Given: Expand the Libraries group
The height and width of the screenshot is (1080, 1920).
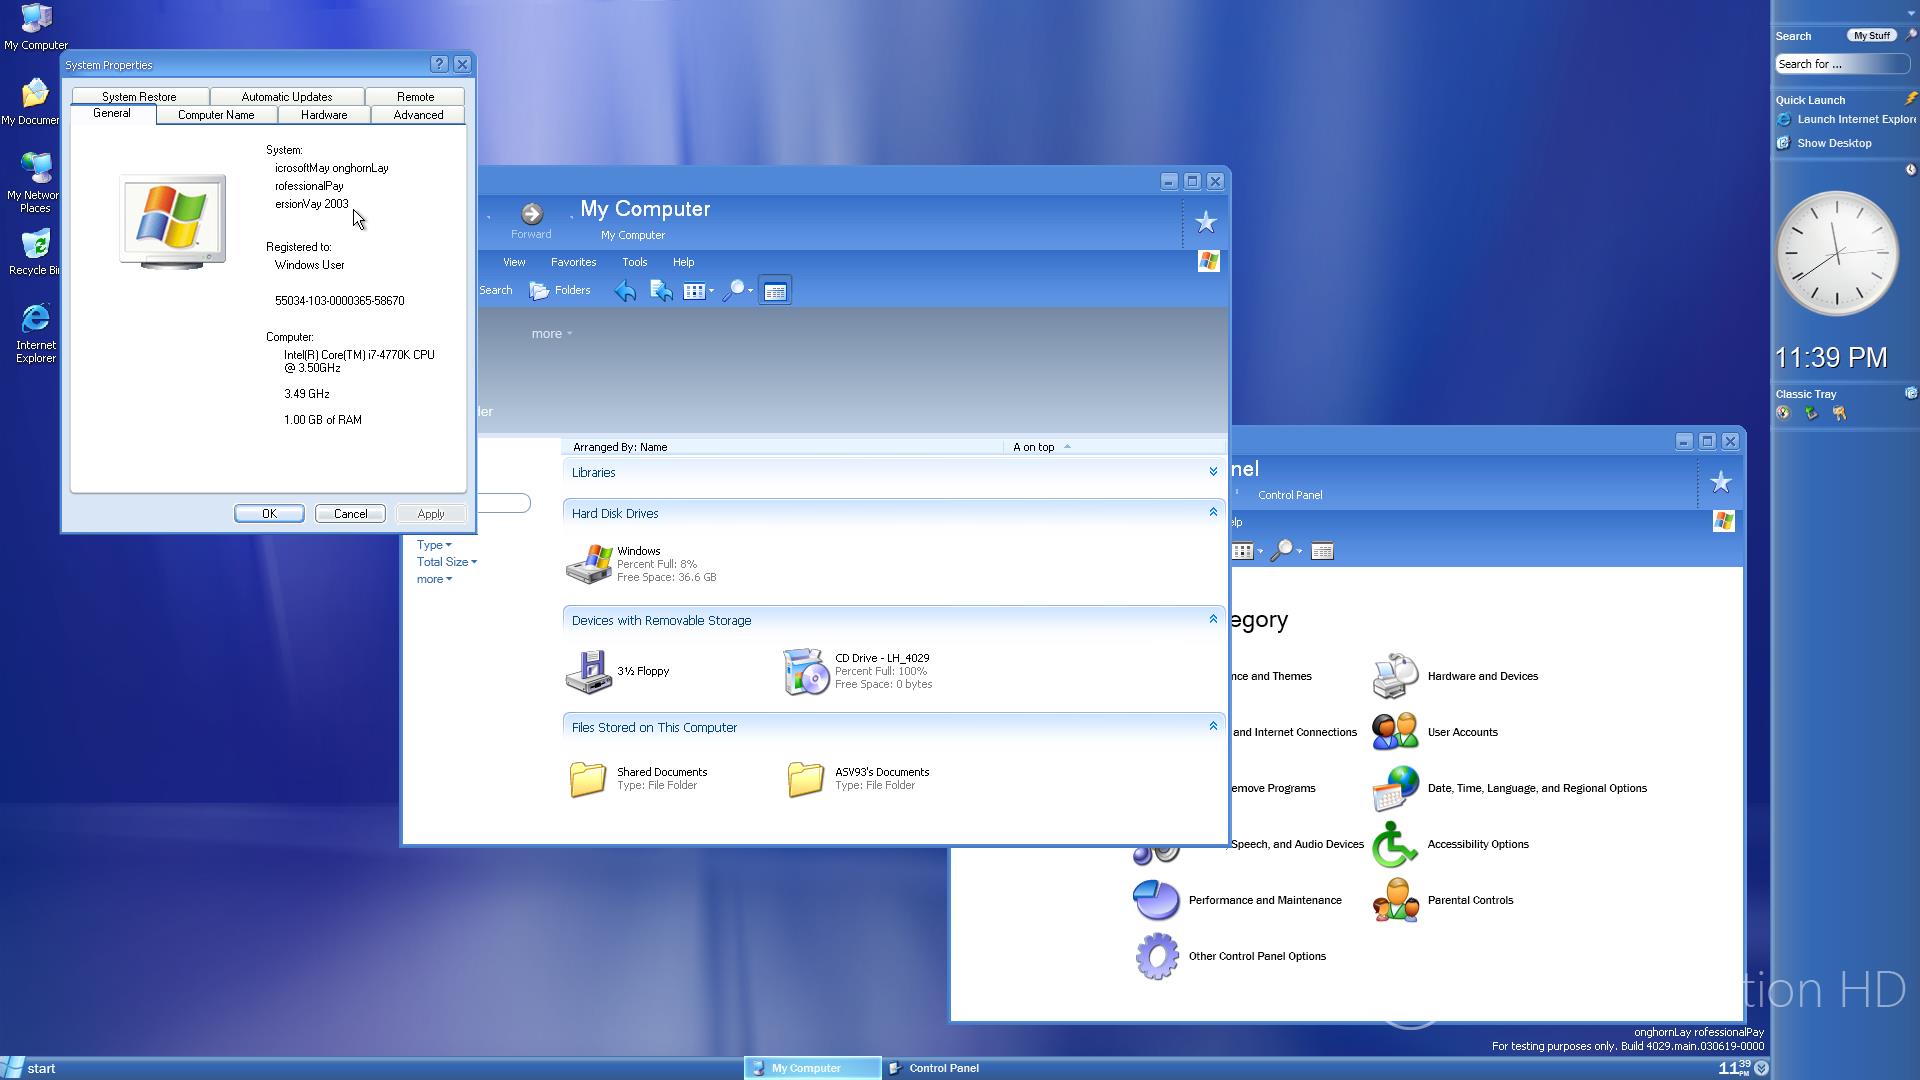Looking at the screenshot, I should (1213, 472).
